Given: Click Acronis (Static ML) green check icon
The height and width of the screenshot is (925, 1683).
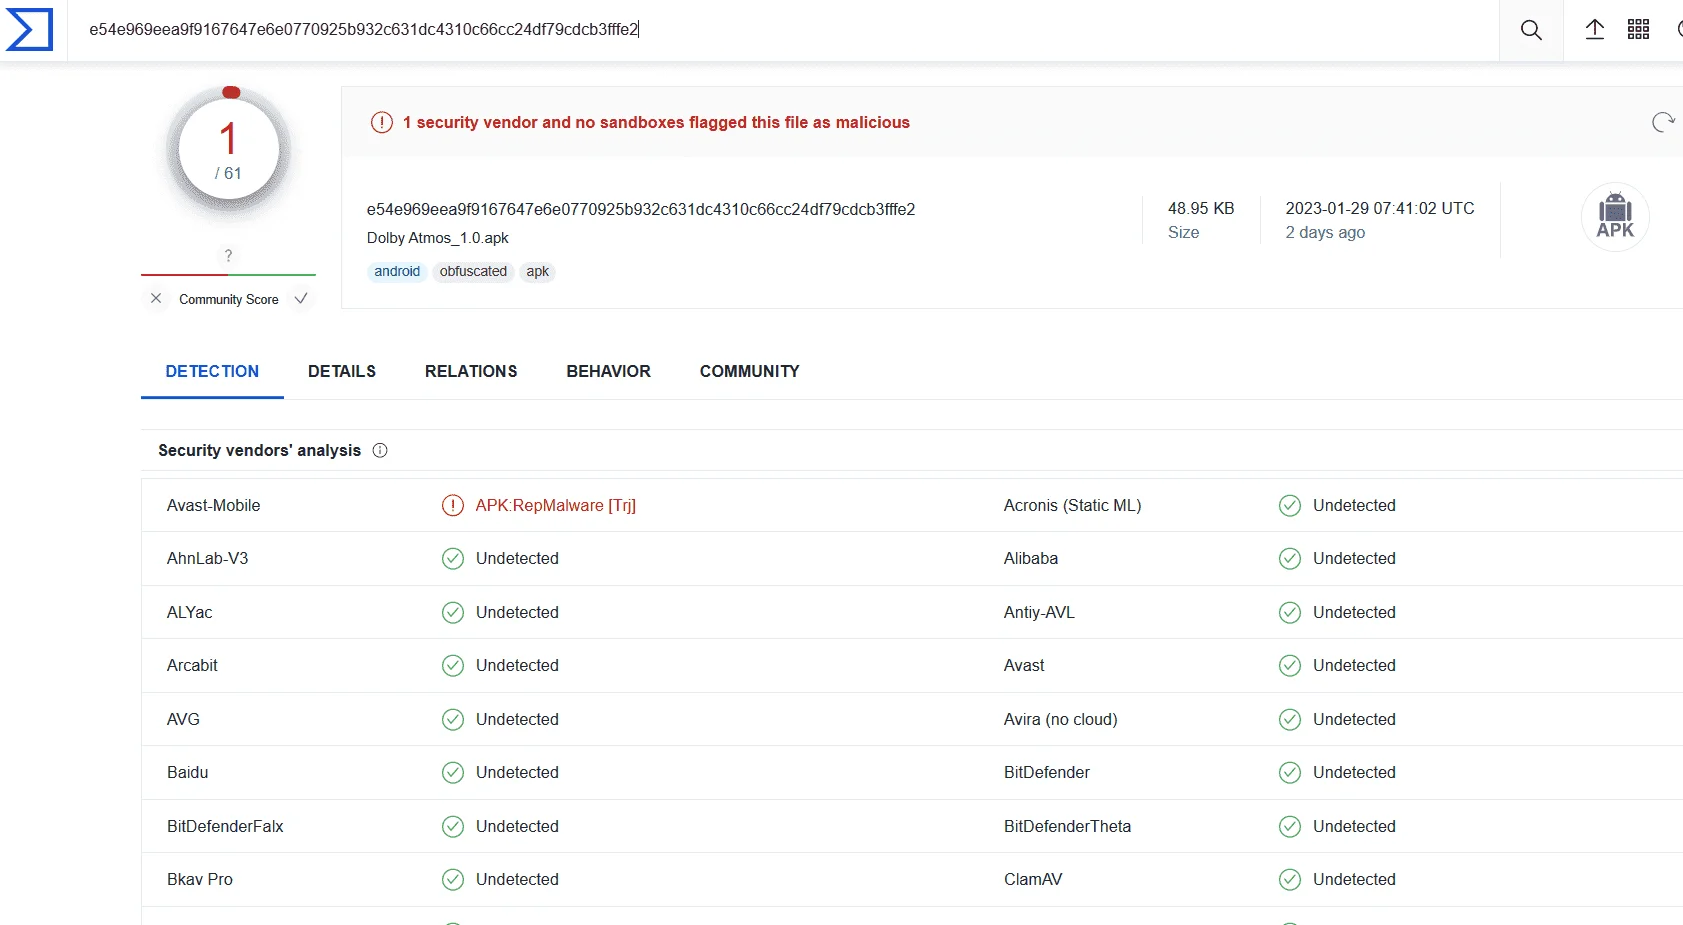Looking at the screenshot, I should click(1290, 505).
